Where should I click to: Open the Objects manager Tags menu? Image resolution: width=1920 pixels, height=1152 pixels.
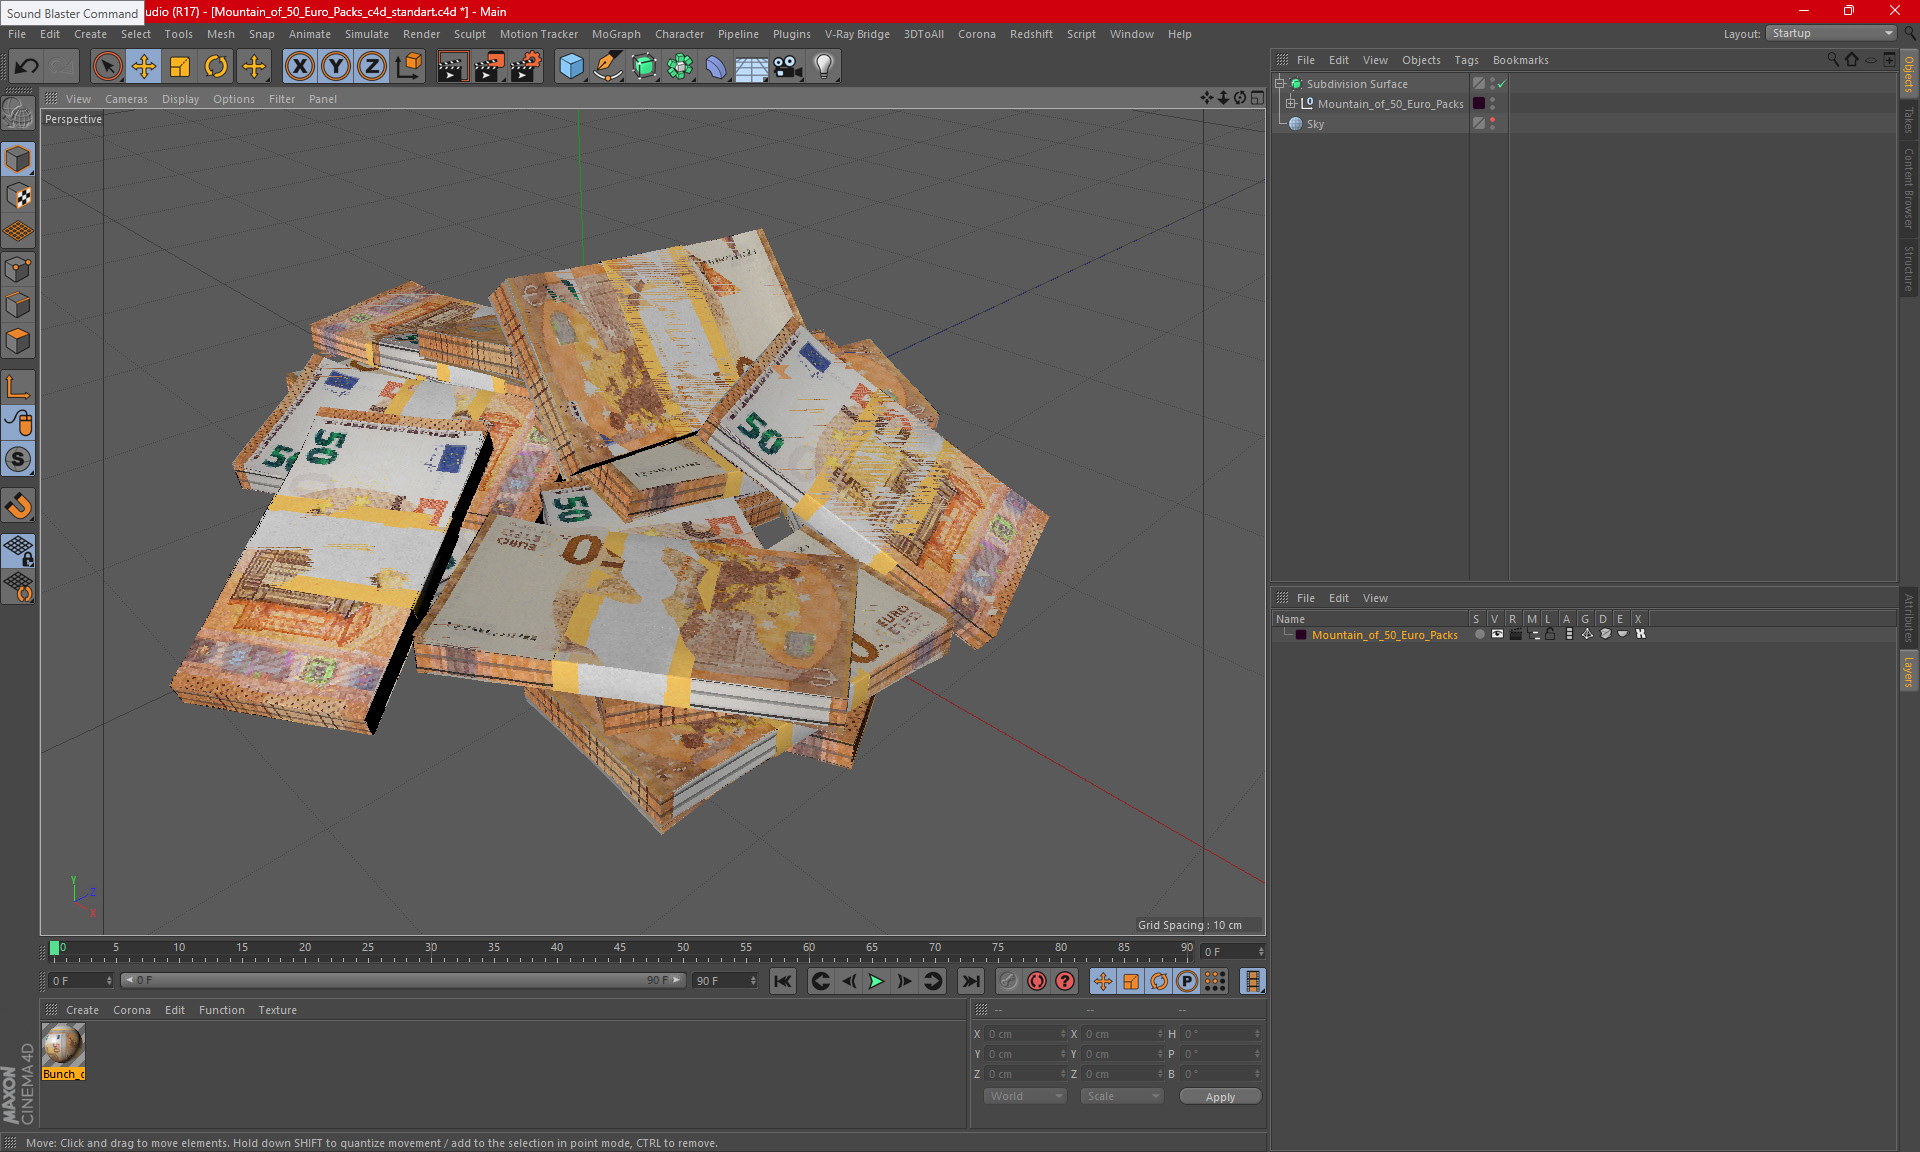click(1466, 60)
